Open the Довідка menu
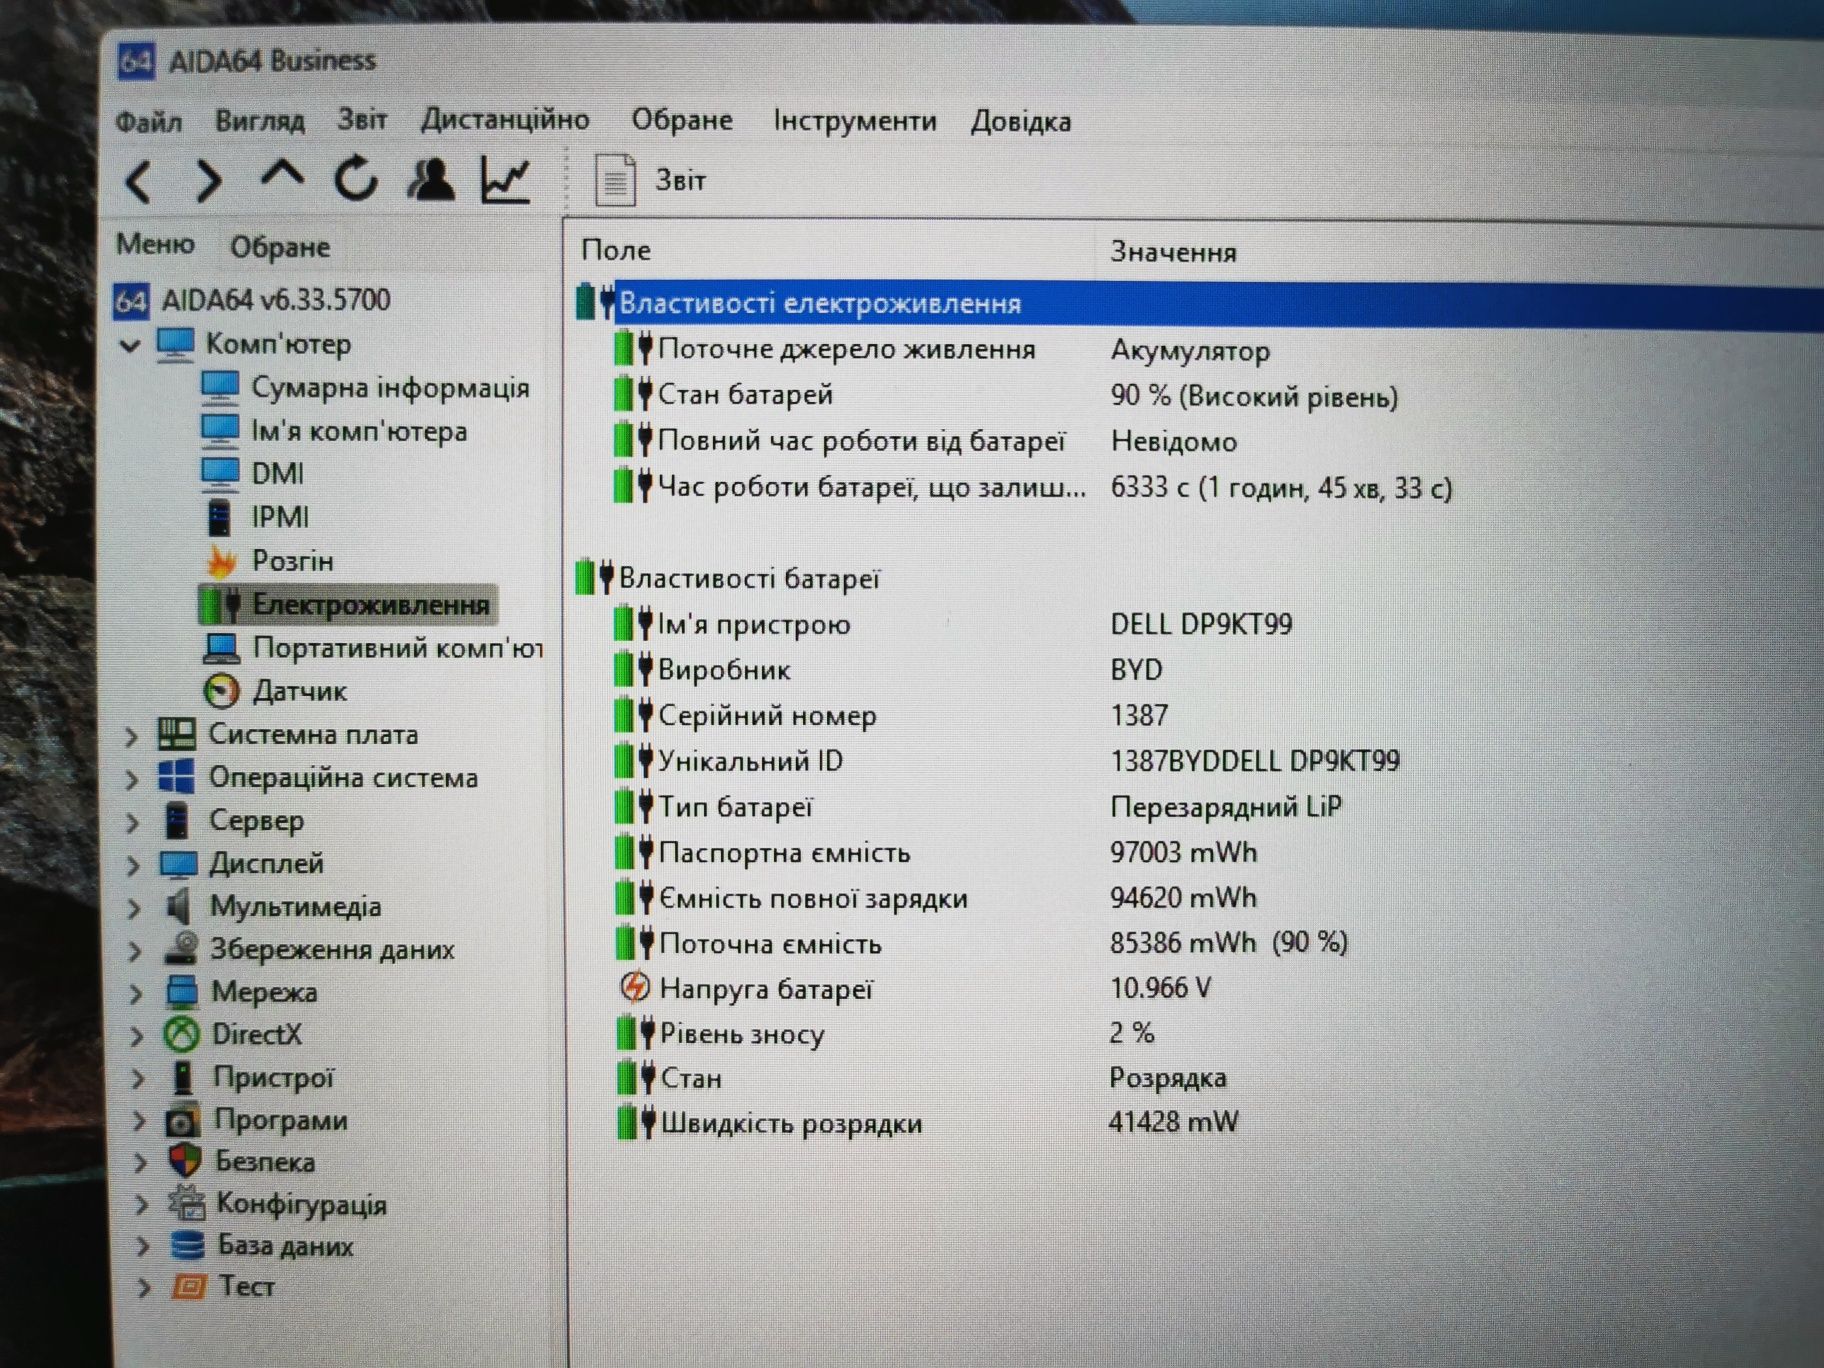1824x1368 pixels. 1021,121
